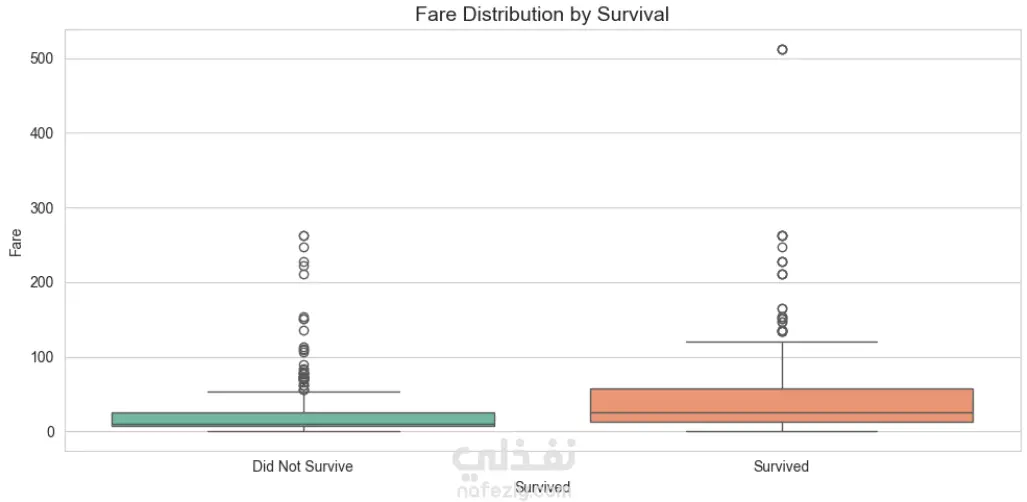The image size is (1027, 502).
Task: Click the 100 tick label on y-axis
Action: pyautogui.click(x=41, y=357)
